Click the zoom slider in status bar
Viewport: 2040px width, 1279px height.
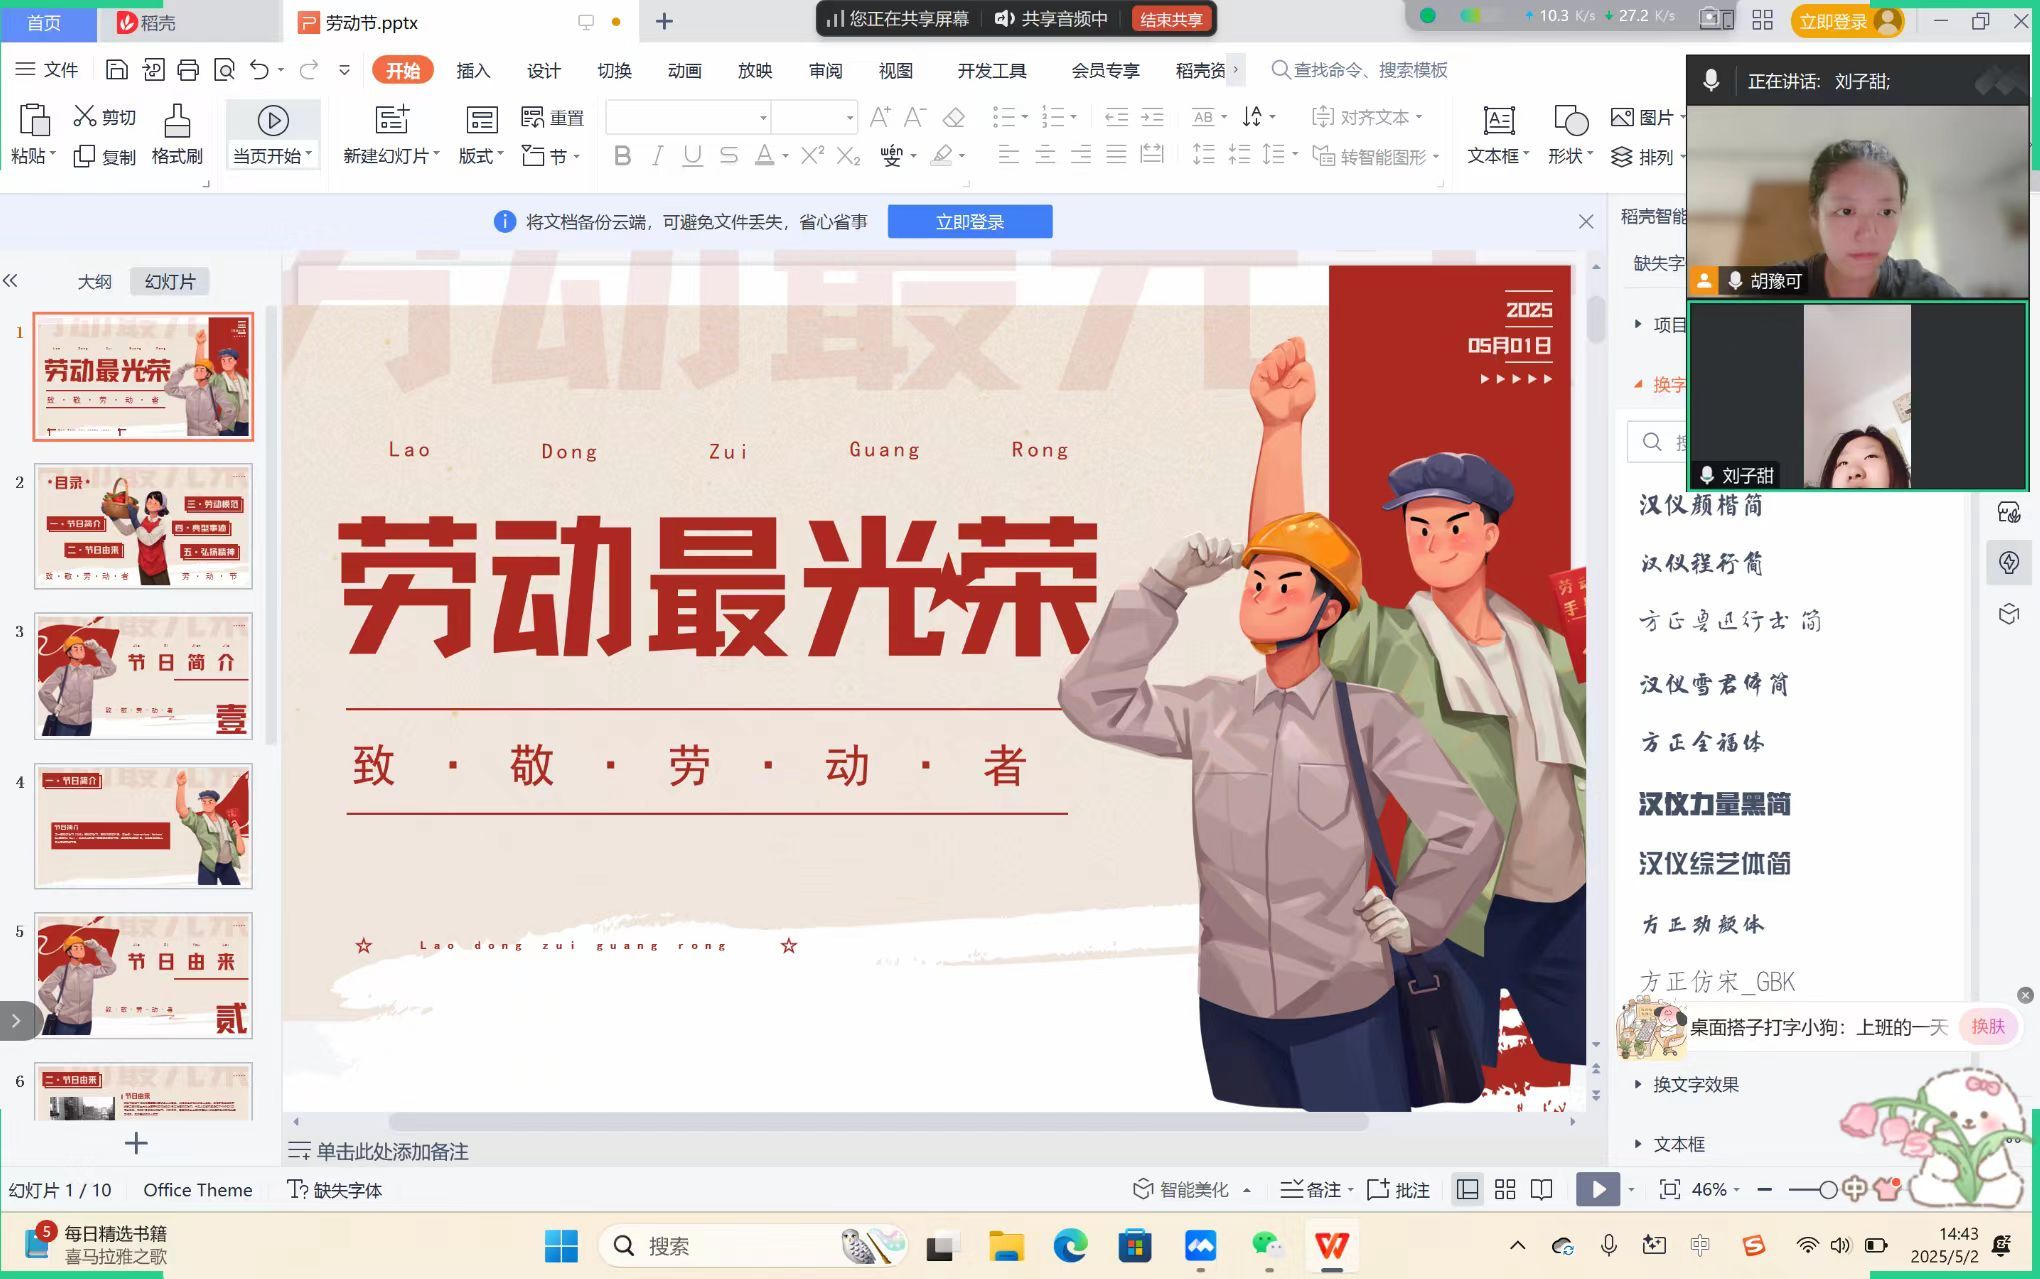click(x=1826, y=1190)
